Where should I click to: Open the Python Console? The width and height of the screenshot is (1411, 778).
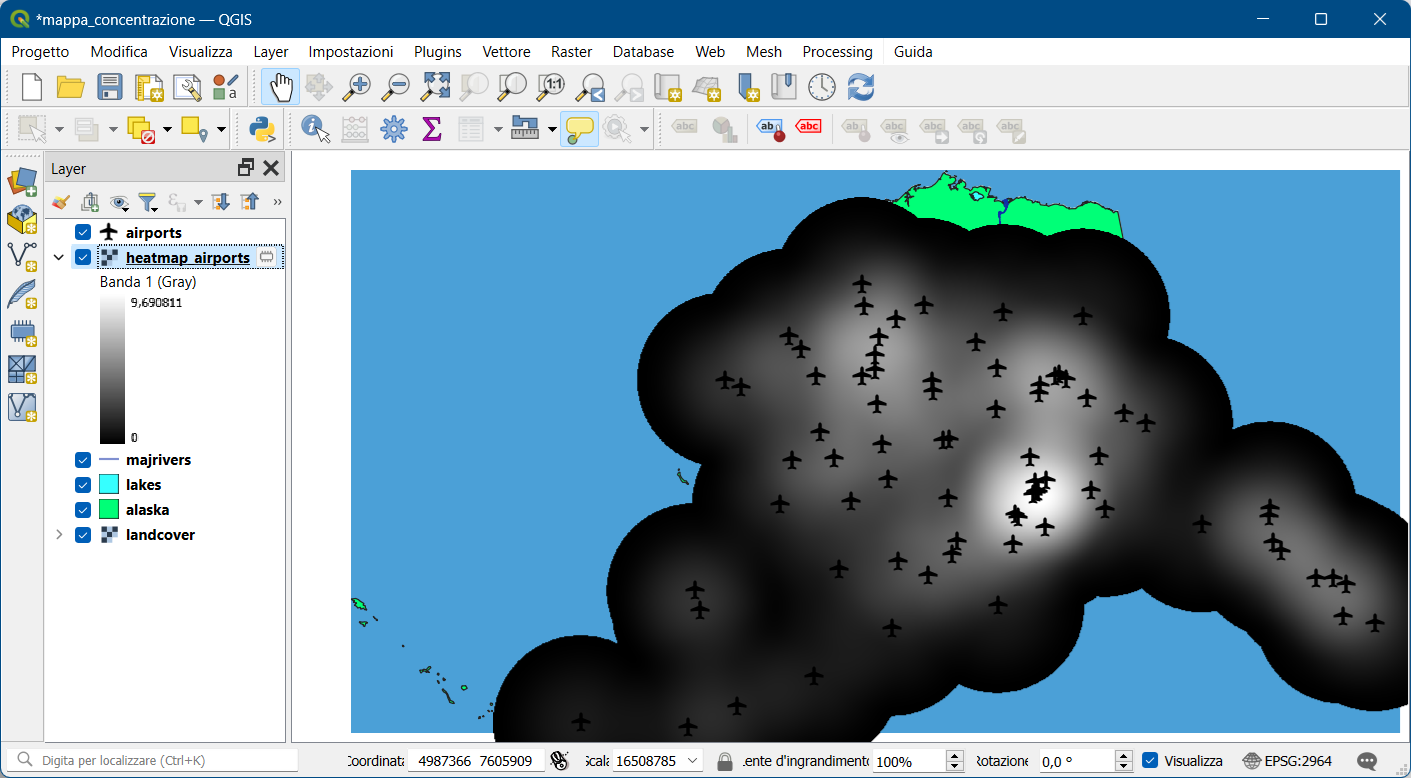(262, 128)
